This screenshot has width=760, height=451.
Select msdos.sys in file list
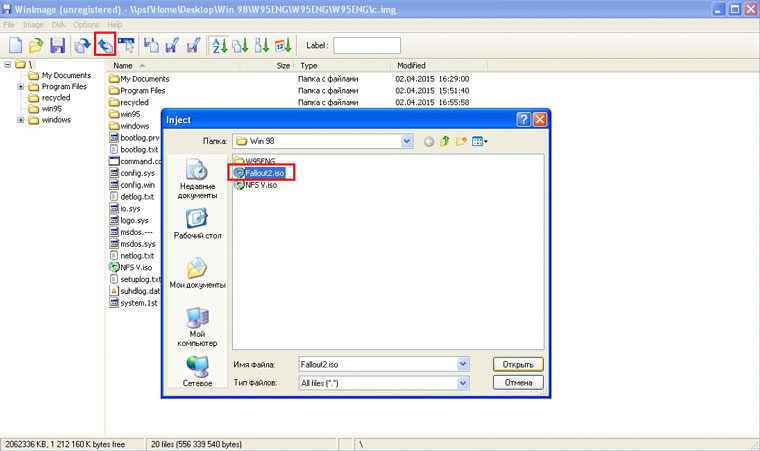[x=132, y=244]
